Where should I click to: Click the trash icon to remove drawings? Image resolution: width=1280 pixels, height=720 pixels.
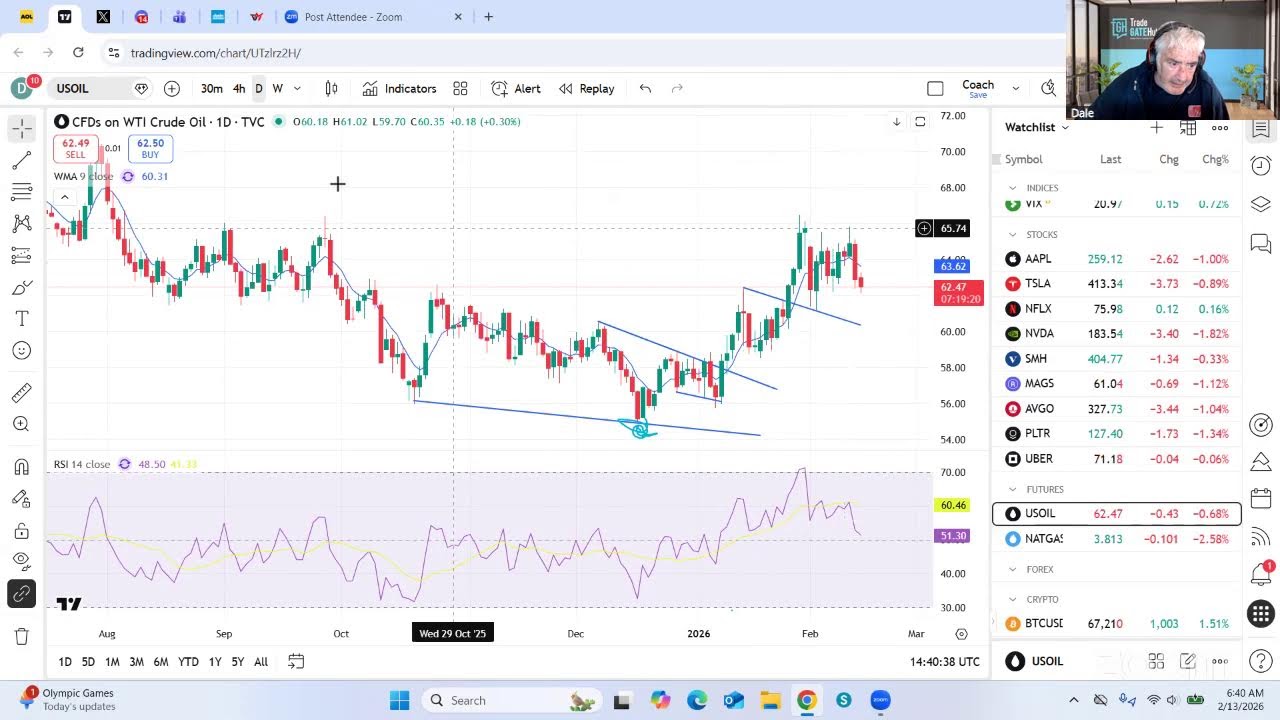point(21,636)
